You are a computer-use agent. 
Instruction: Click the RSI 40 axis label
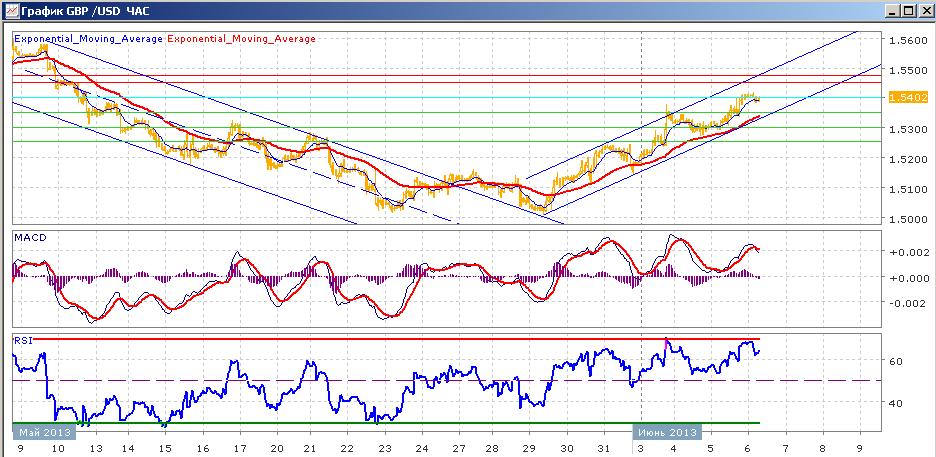click(x=895, y=403)
